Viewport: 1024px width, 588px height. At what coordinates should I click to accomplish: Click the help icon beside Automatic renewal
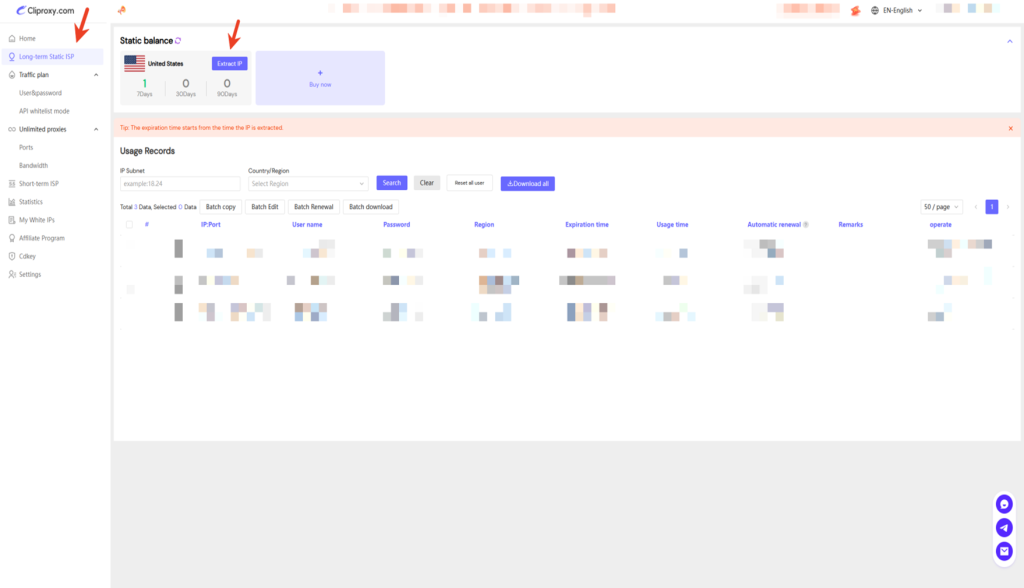click(x=806, y=225)
